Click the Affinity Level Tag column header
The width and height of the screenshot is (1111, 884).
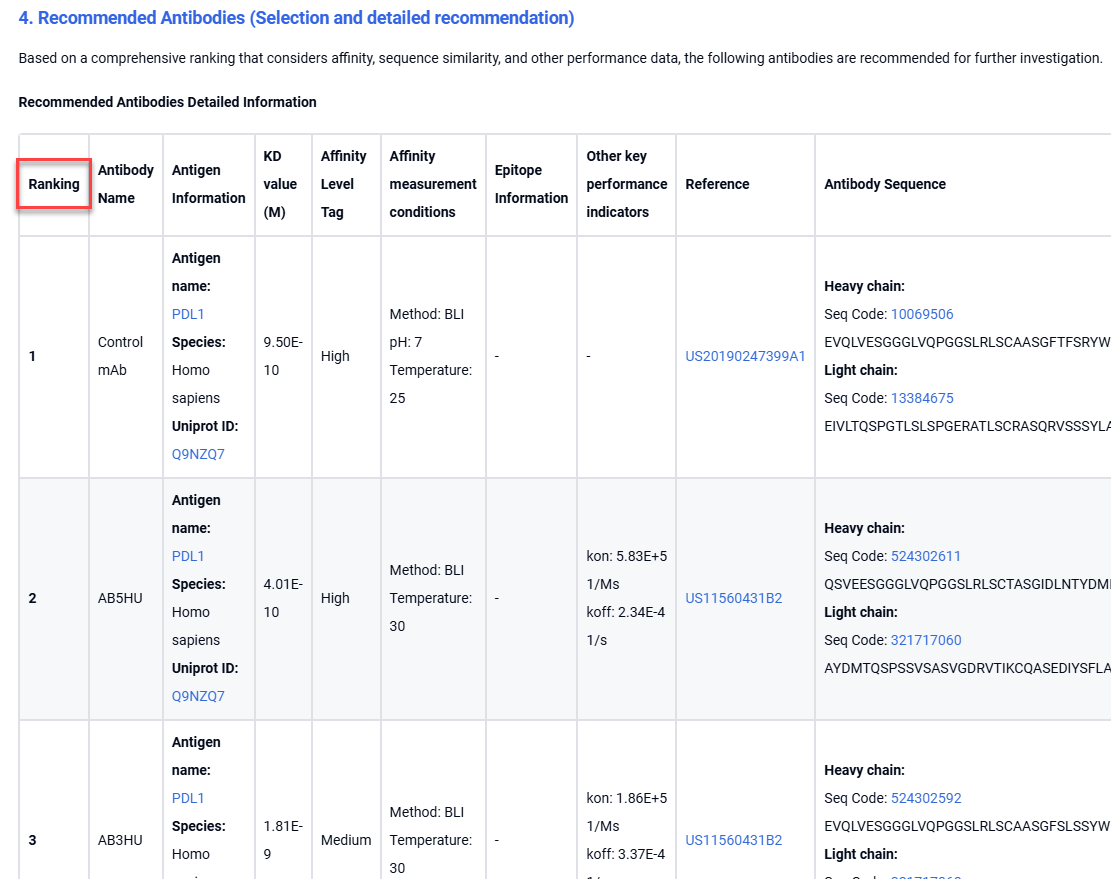tap(343, 184)
